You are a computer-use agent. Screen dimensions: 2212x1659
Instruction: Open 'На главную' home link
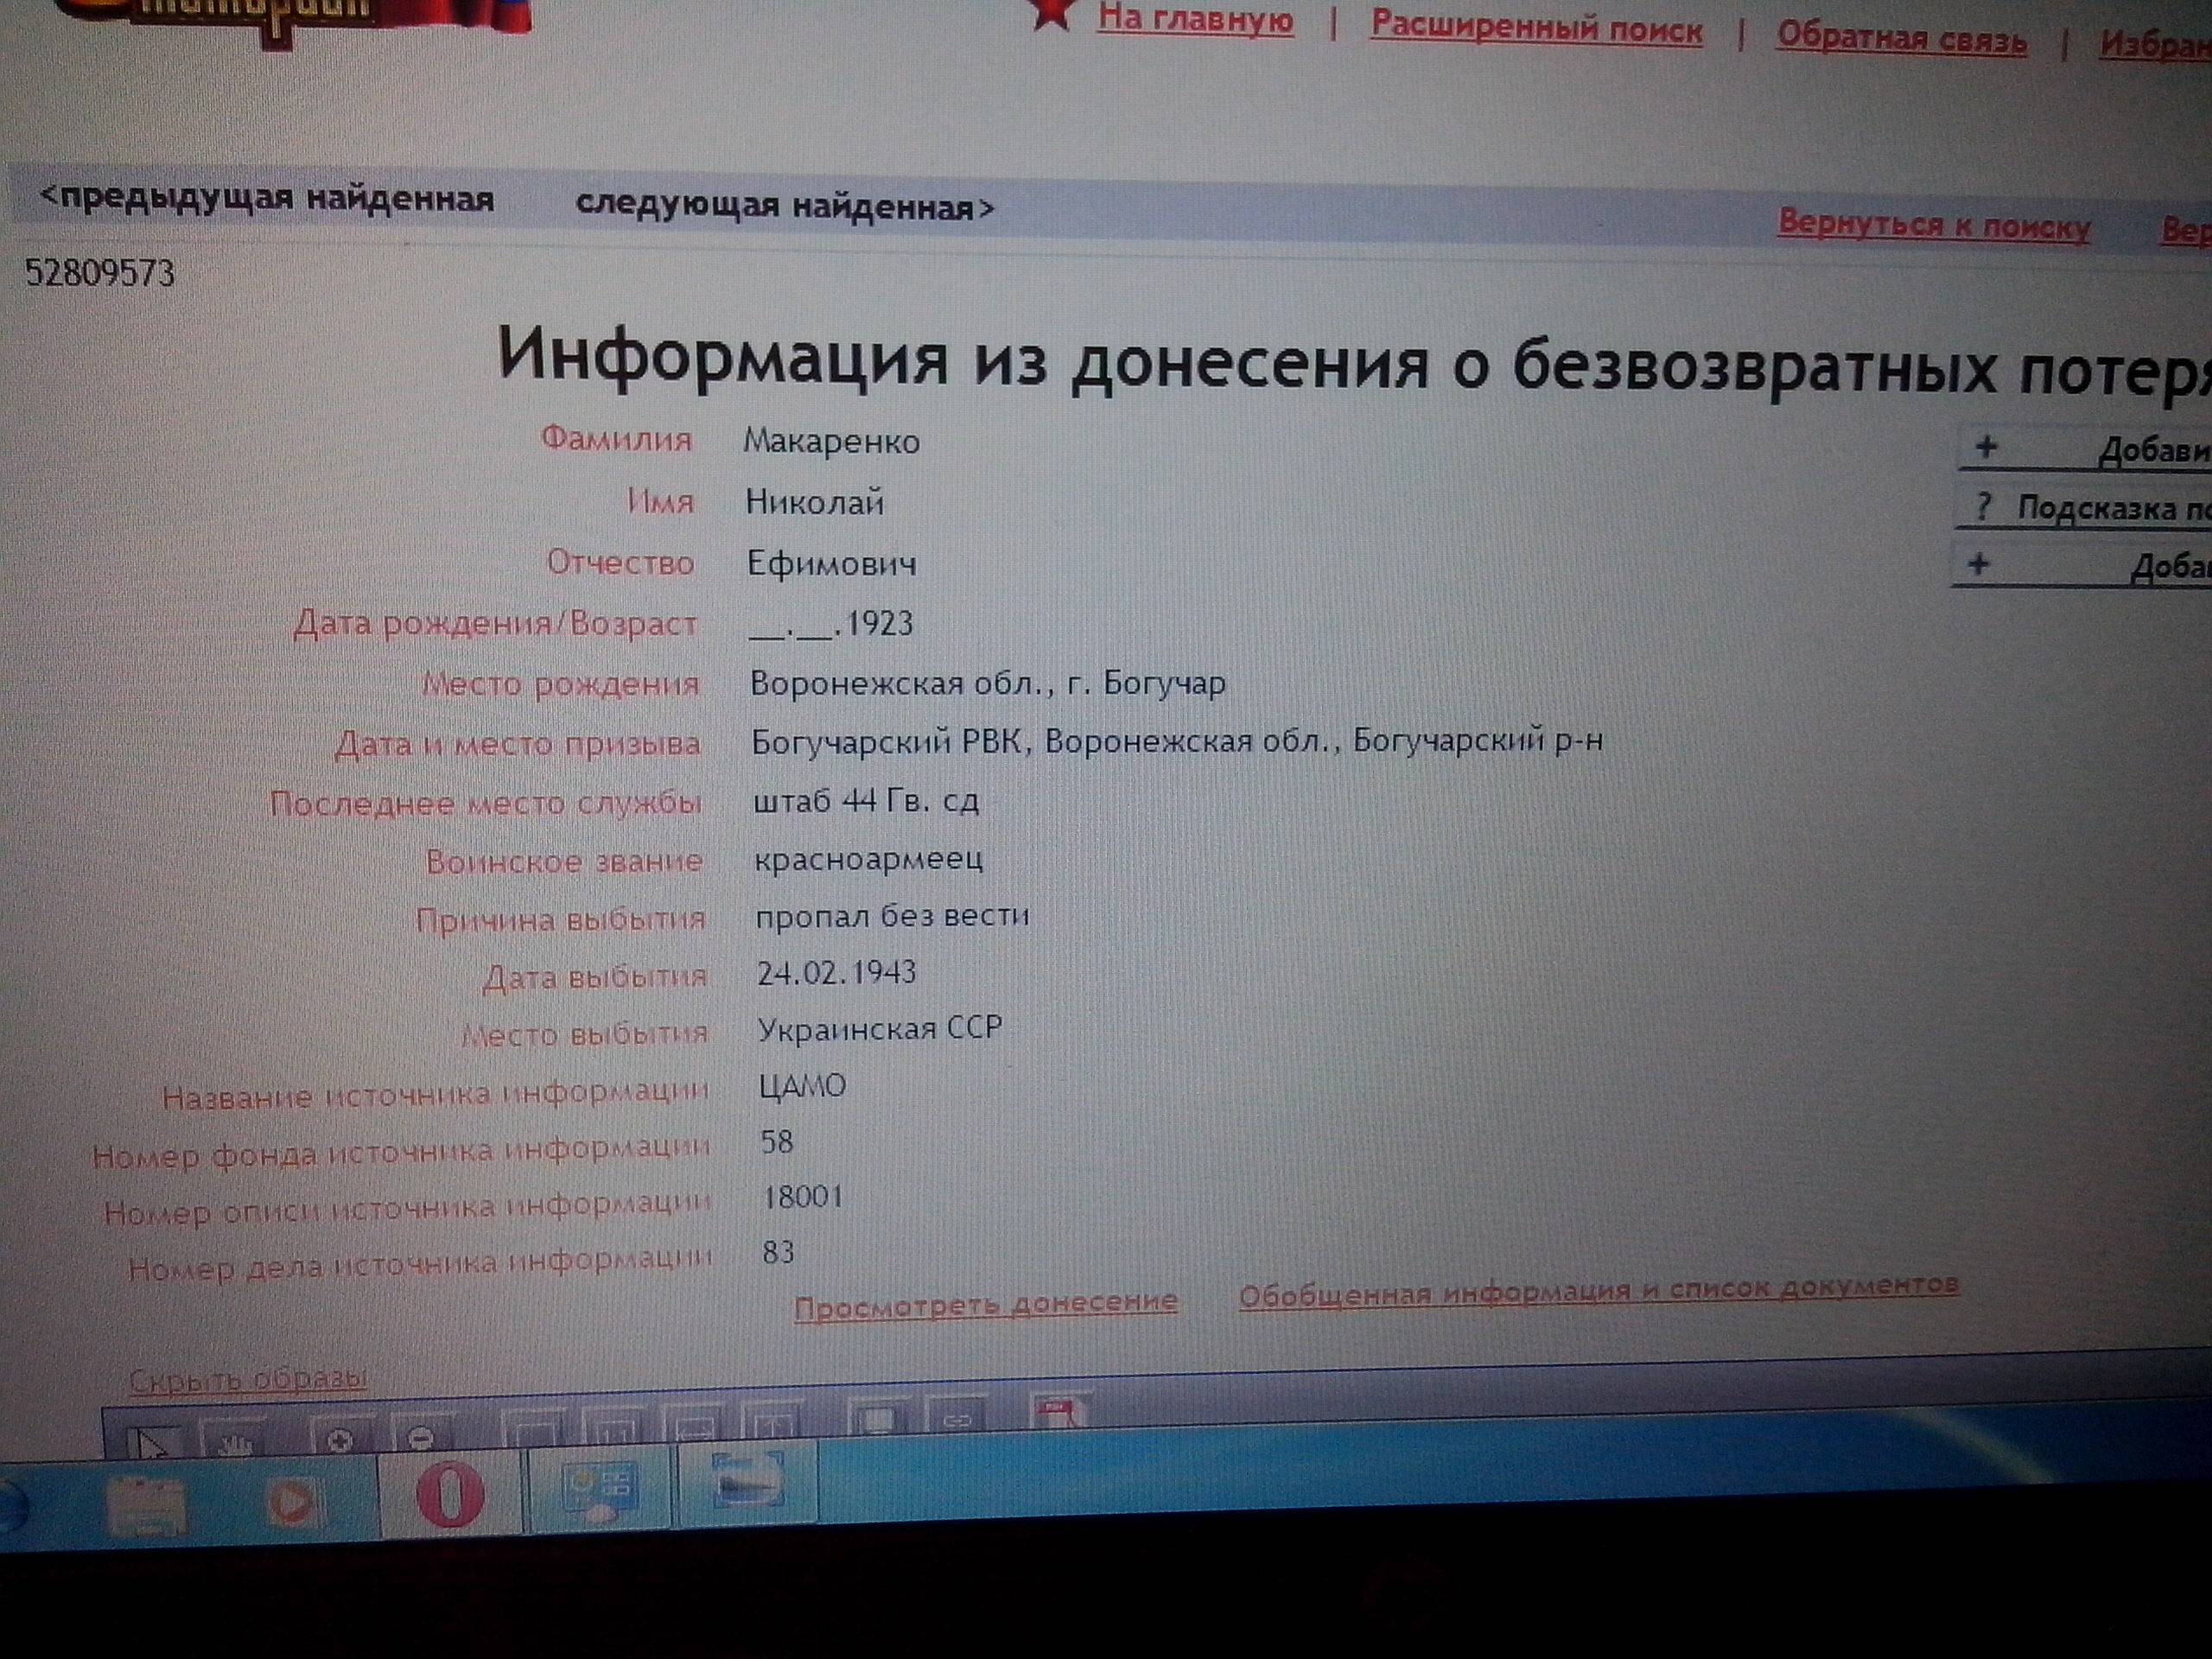pyautogui.click(x=1195, y=18)
